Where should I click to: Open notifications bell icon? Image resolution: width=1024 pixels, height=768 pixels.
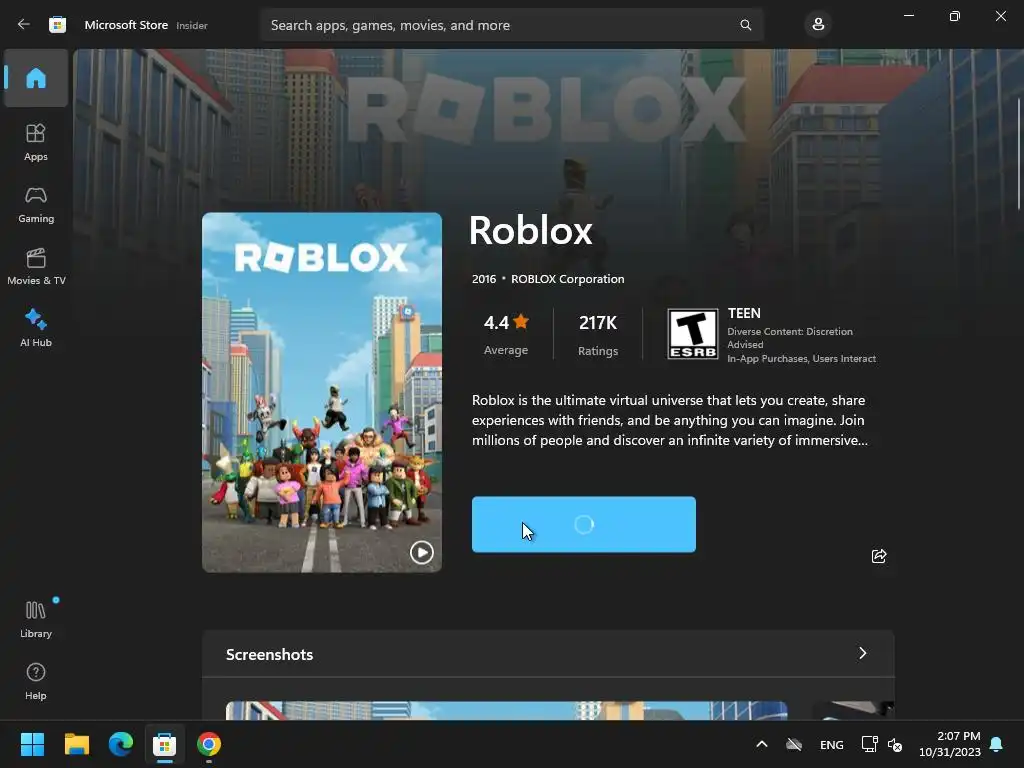pyautogui.click(x=997, y=744)
